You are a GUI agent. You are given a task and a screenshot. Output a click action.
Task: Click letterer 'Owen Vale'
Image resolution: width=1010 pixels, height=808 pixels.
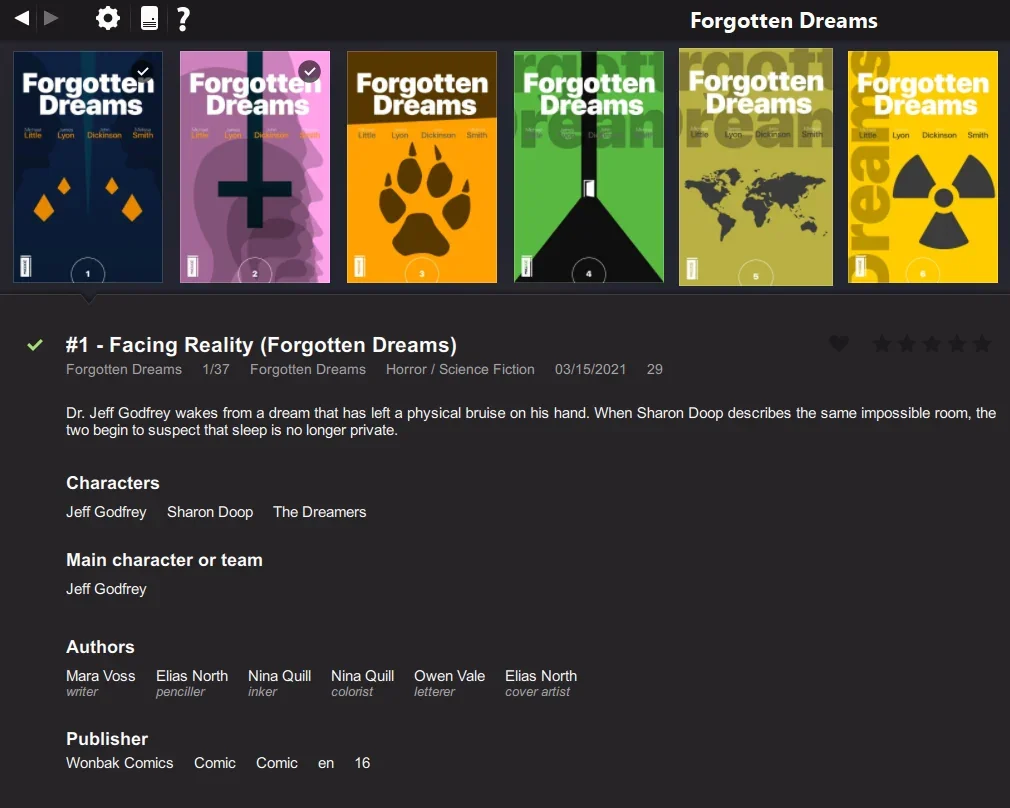[x=450, y=676]
